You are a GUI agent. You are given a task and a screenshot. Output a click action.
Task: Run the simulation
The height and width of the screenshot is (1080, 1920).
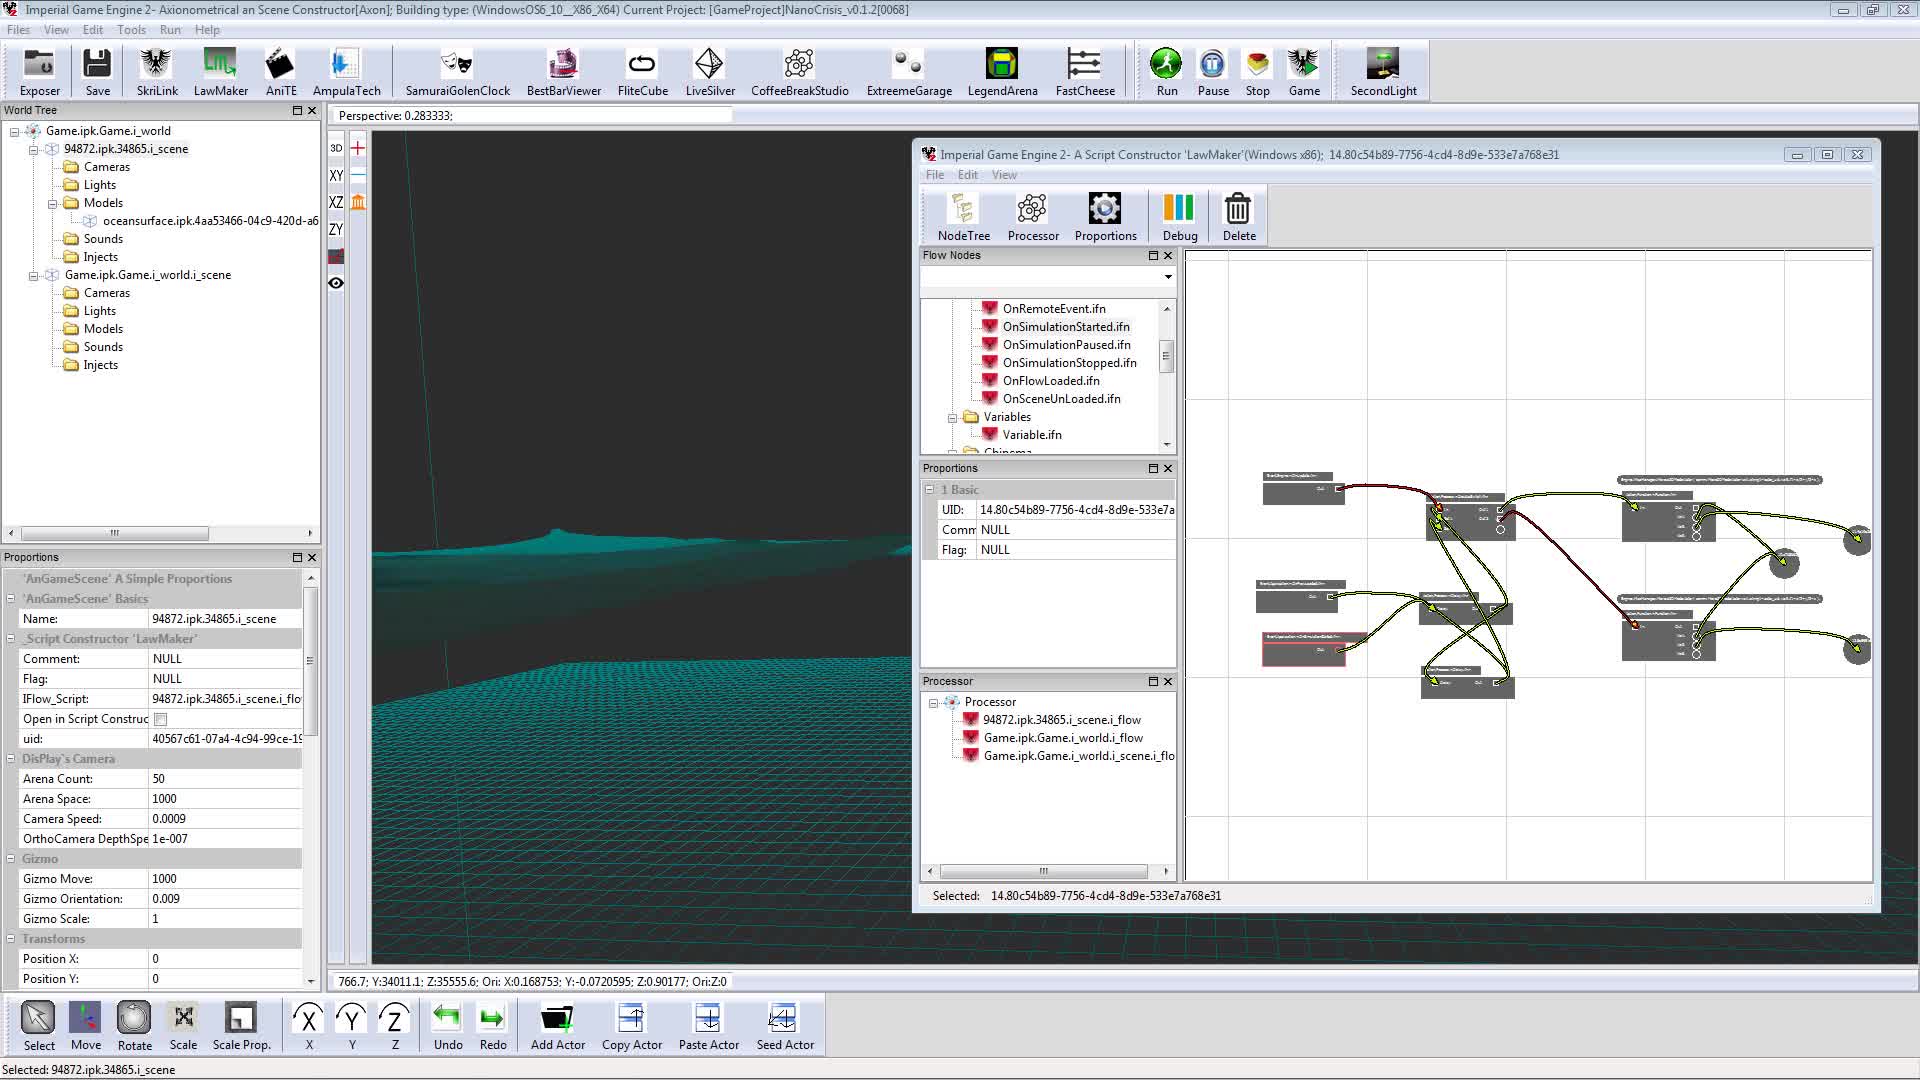click(x=1166, y=72)
